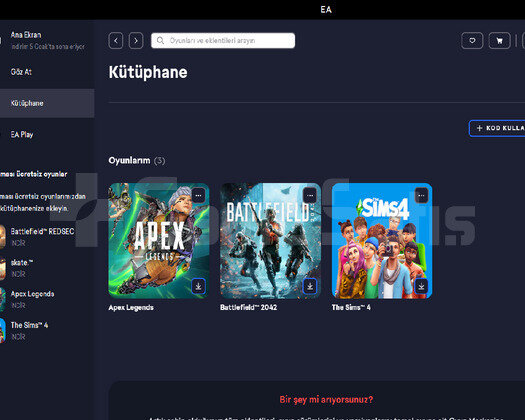525x420 pixels.
Task: Open the three-dot menu on Apex Legends tile
Action: pos(199,196)
